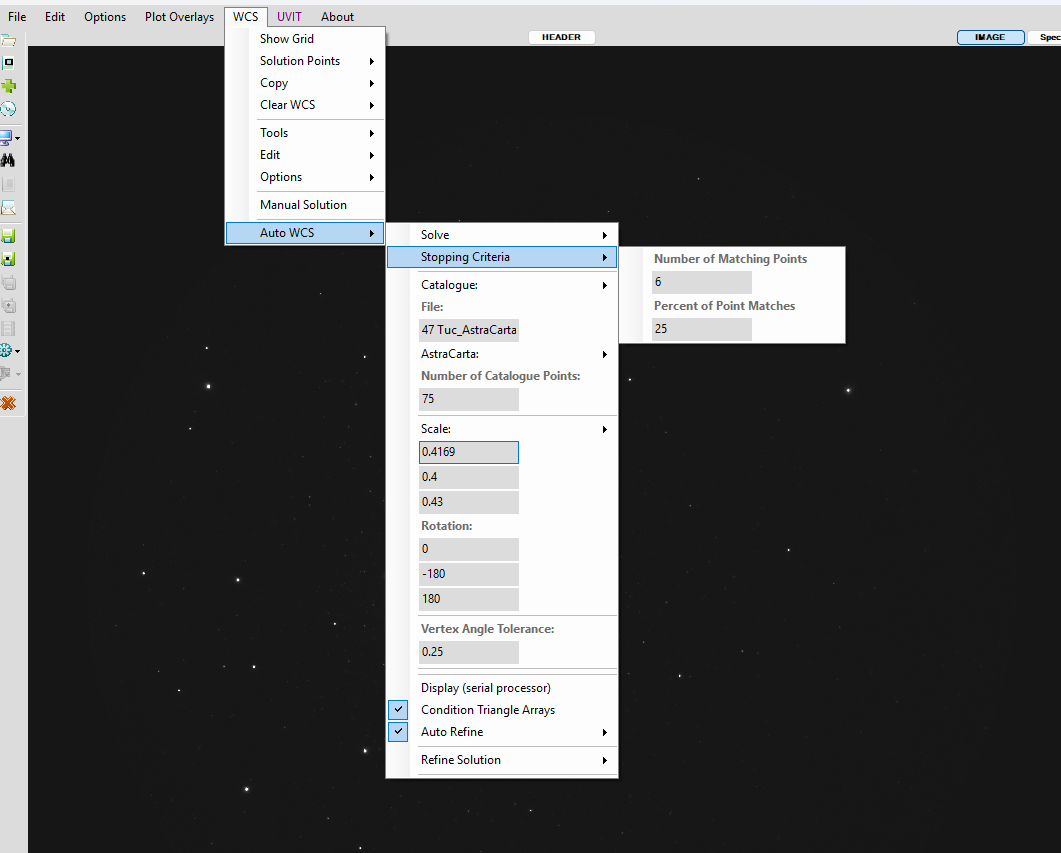Click the open folder icon in sidebar
Viewport: 1061px width, 853px height.
[8, 41]
